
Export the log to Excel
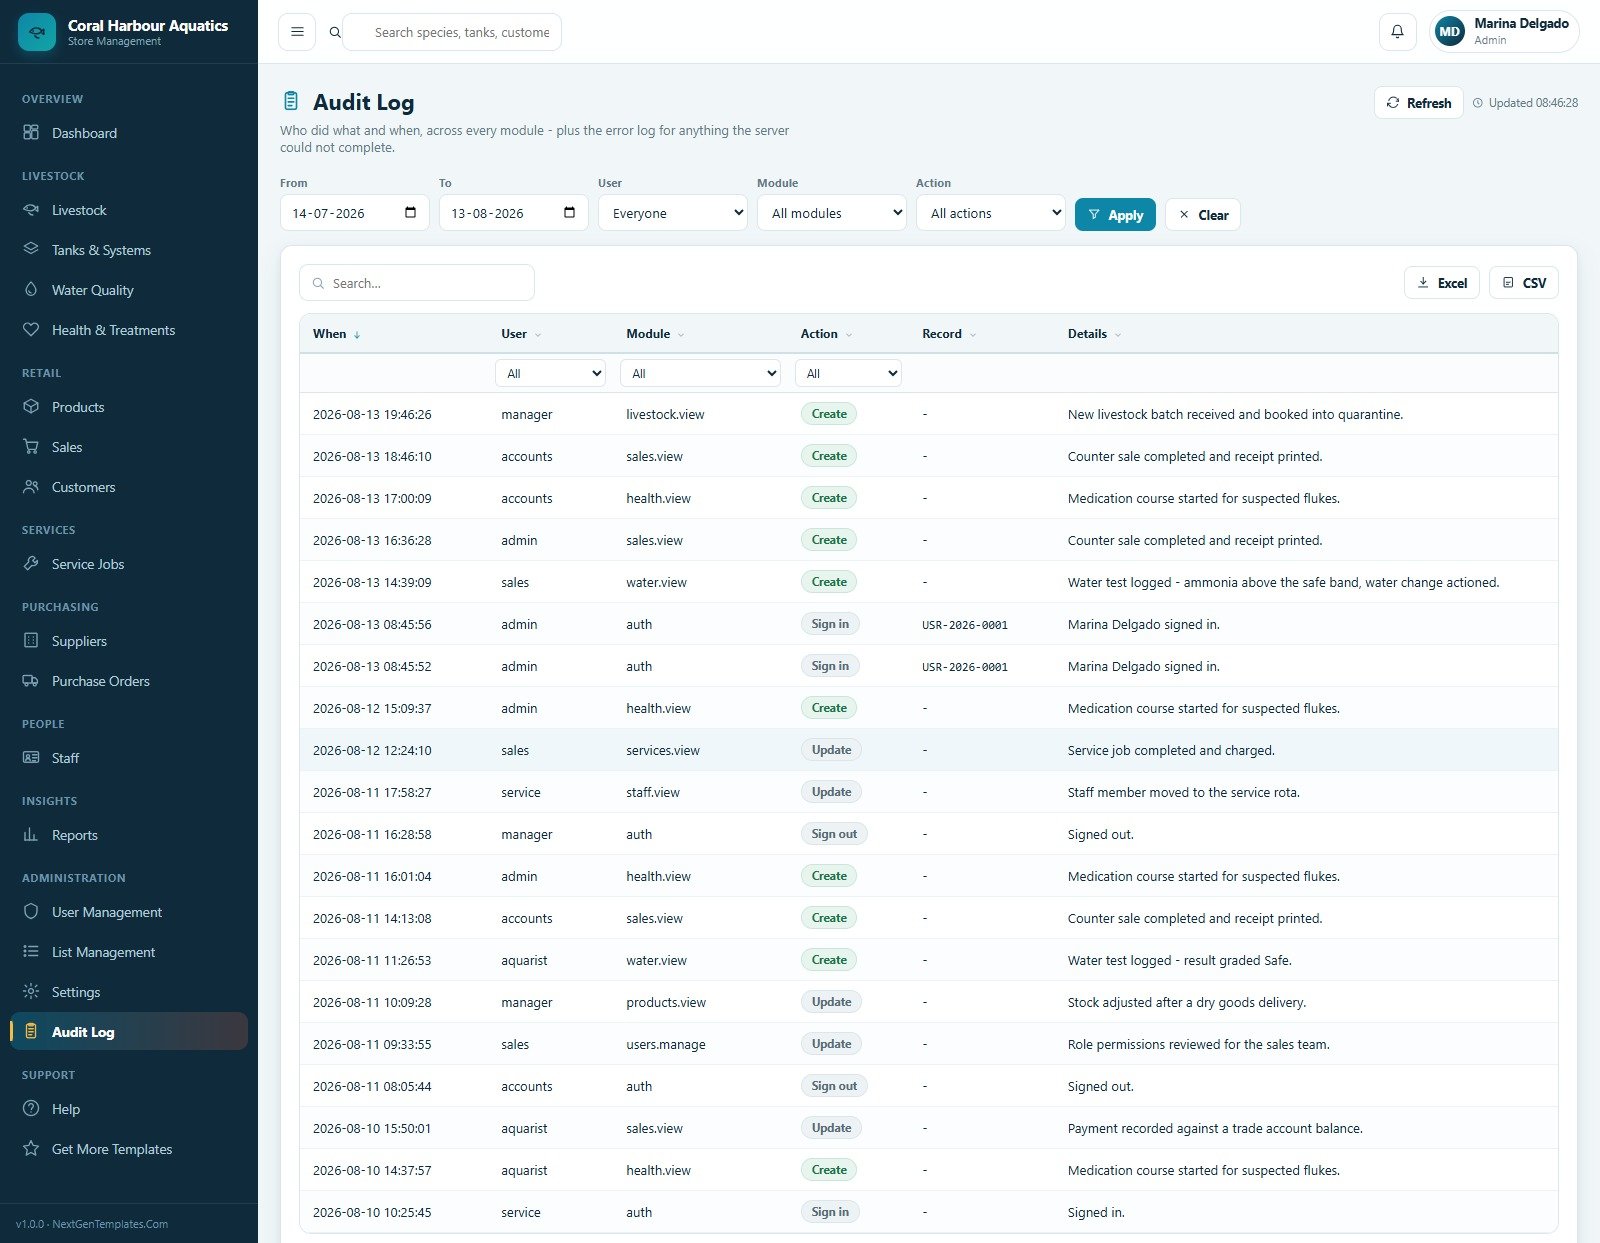(x=1442, y=283)
